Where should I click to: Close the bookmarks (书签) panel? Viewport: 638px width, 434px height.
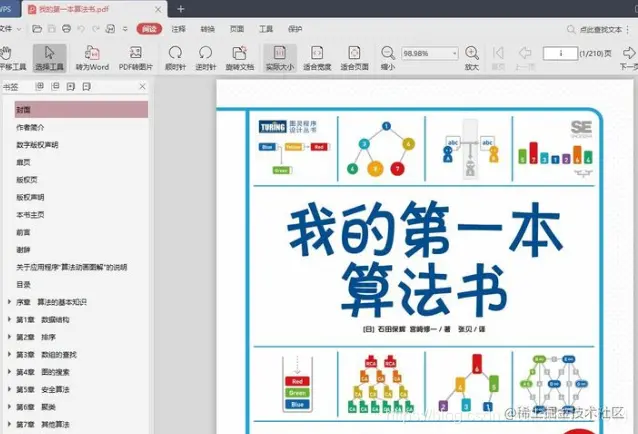[142, 86]
